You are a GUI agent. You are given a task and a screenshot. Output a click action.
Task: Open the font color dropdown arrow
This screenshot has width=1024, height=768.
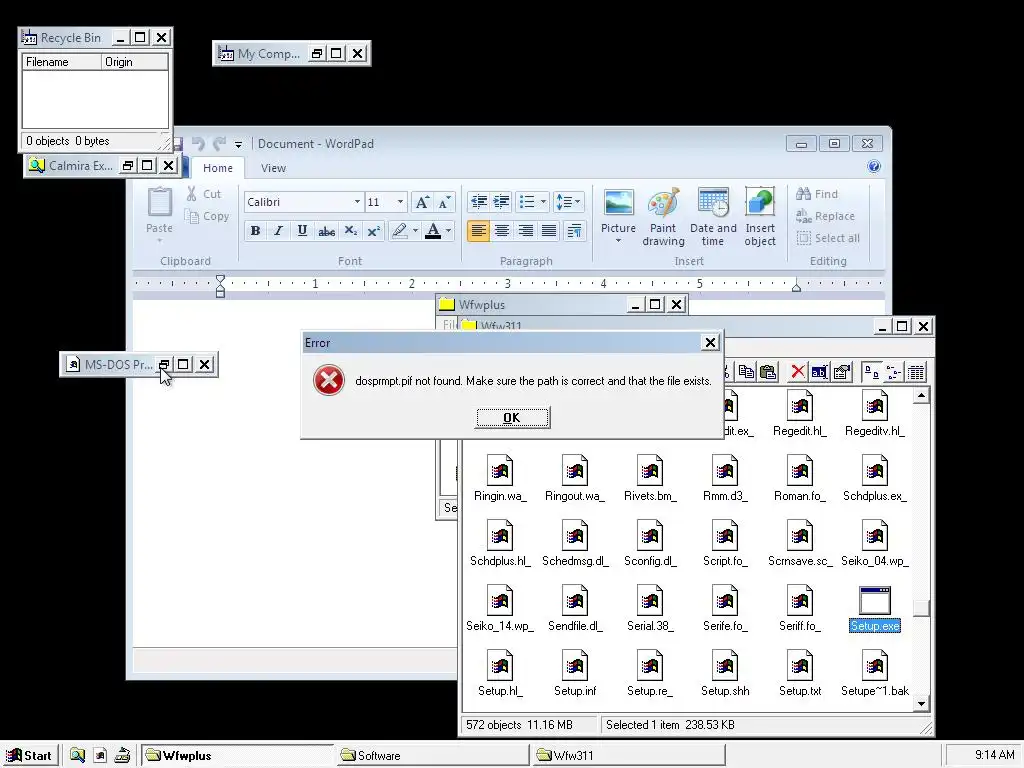[448, 231]
